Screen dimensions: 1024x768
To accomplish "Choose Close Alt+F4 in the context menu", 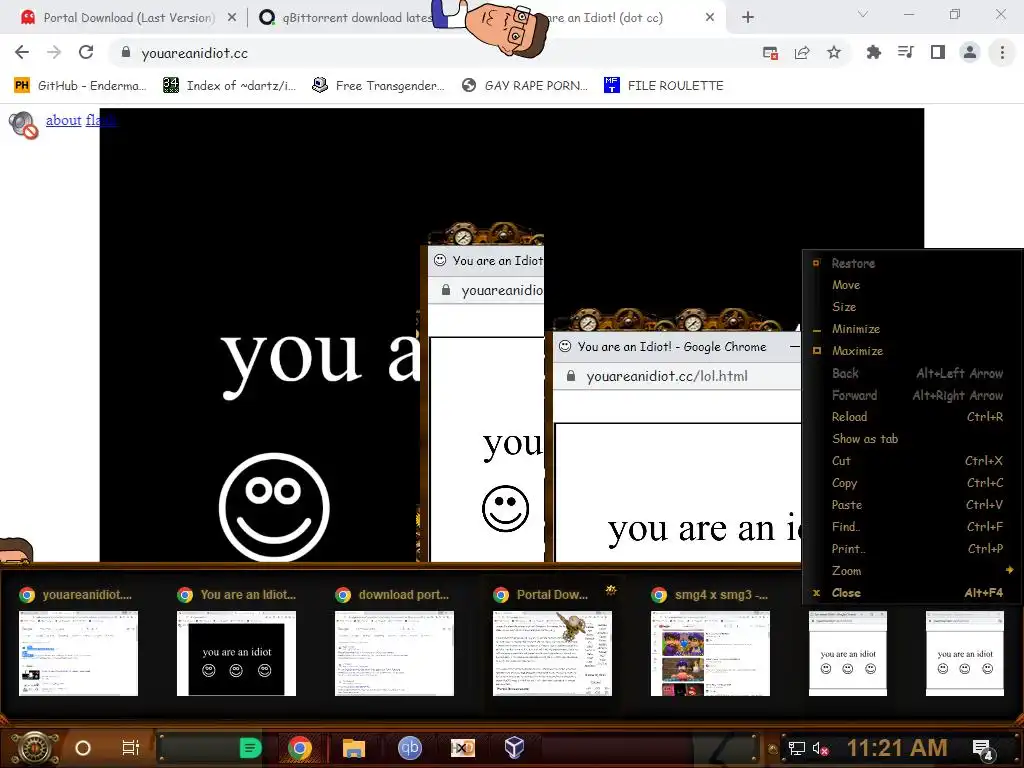I will point(913,593).
